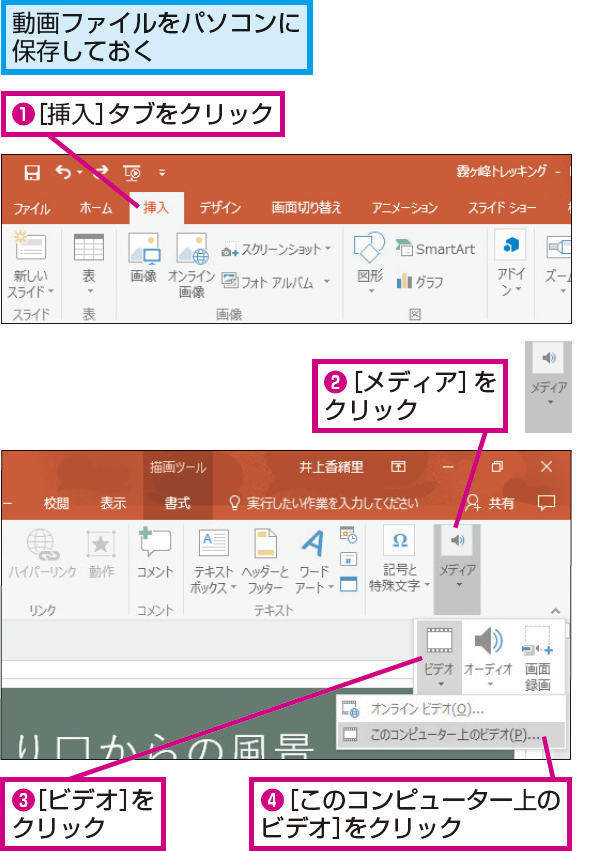Click the Save icon in quick access toolbar
This screenshot has width=600, height=851.
pos(32,173)
